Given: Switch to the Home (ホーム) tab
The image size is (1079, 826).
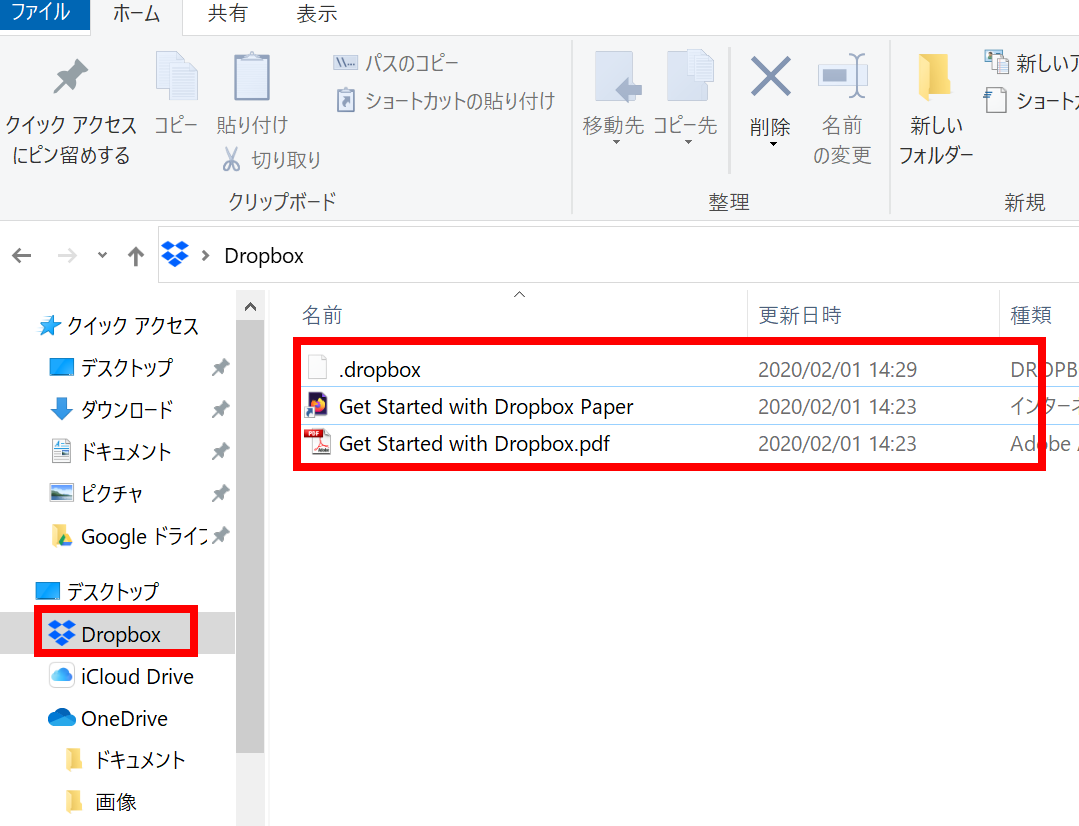Looking at the screenshot, I should [x=136, y=14].
